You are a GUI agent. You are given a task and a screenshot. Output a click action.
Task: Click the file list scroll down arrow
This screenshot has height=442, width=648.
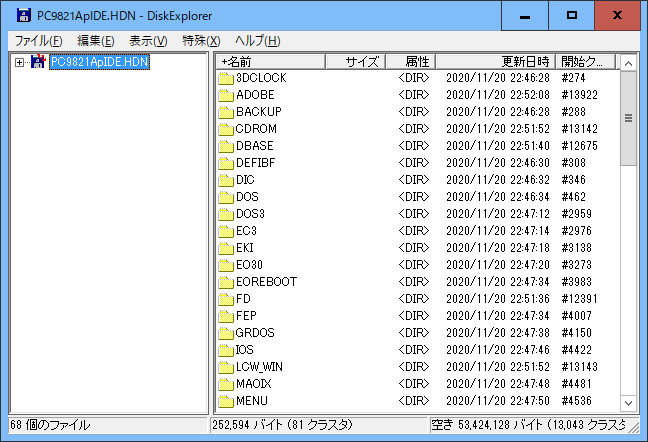(629, 402)
